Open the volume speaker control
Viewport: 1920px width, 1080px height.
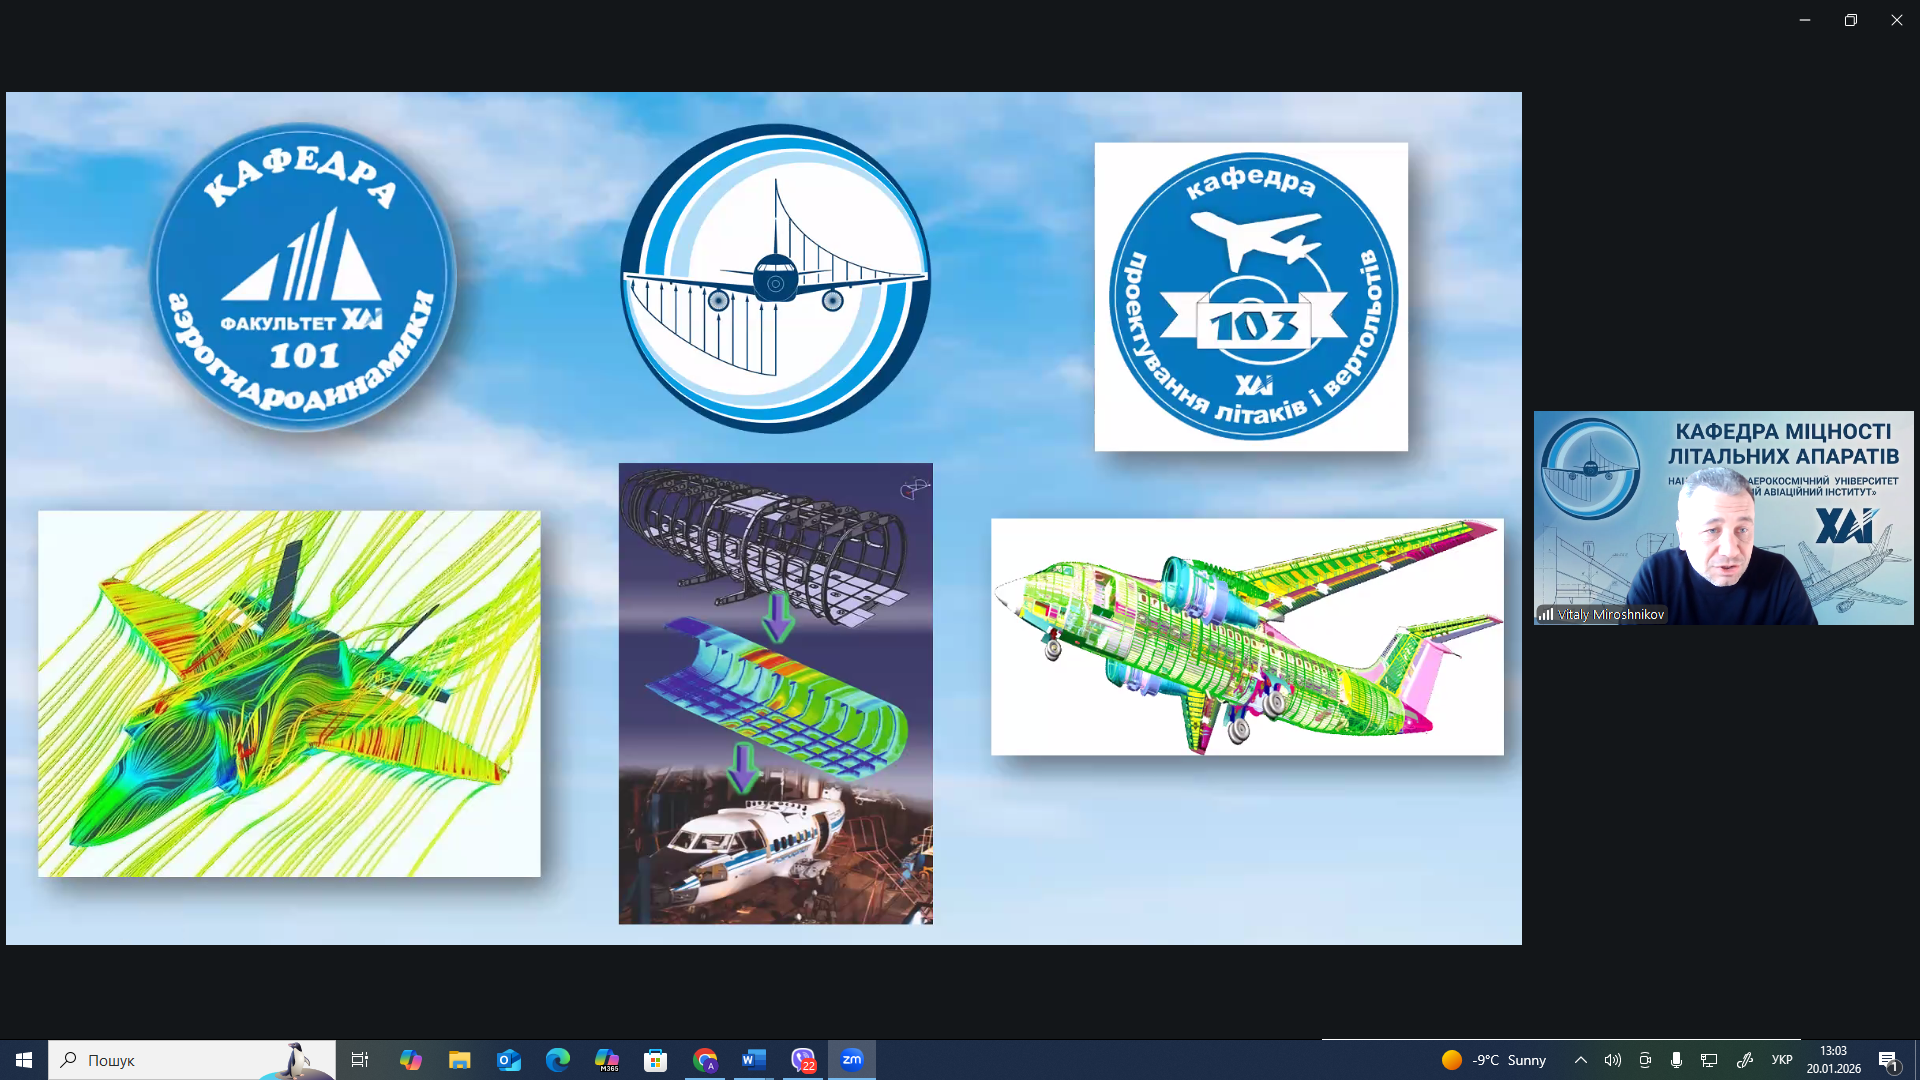pos(1612,1060)
